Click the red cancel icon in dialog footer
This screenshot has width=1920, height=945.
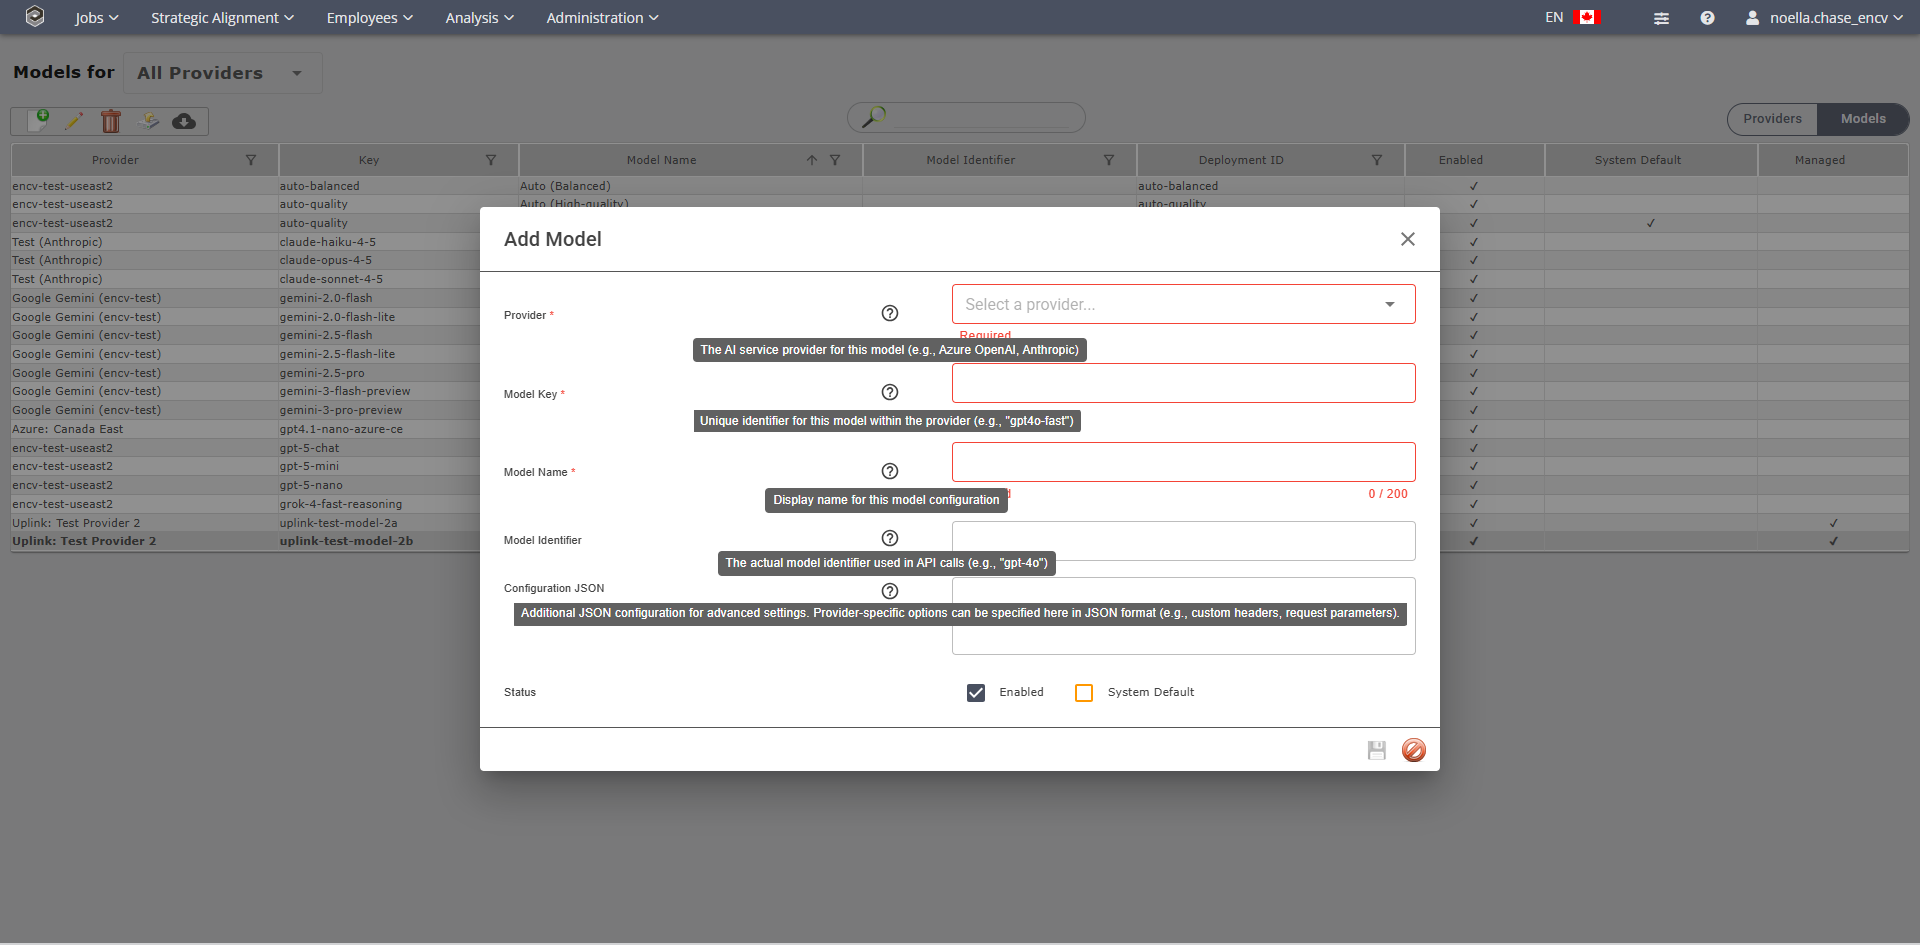[1413, 750]
